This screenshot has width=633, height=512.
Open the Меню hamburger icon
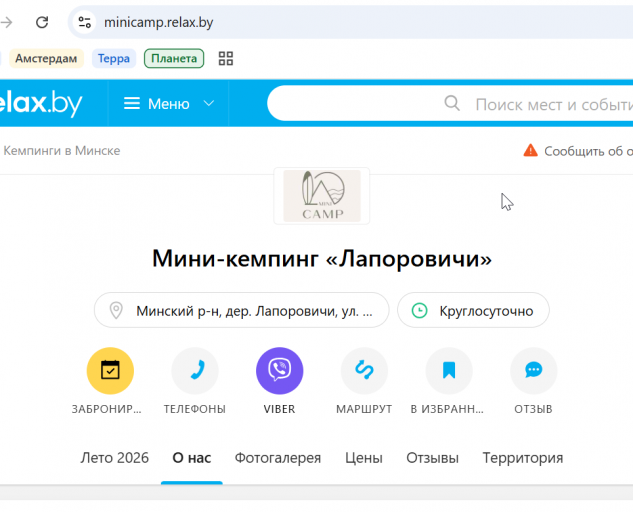(x=132, y=103)
